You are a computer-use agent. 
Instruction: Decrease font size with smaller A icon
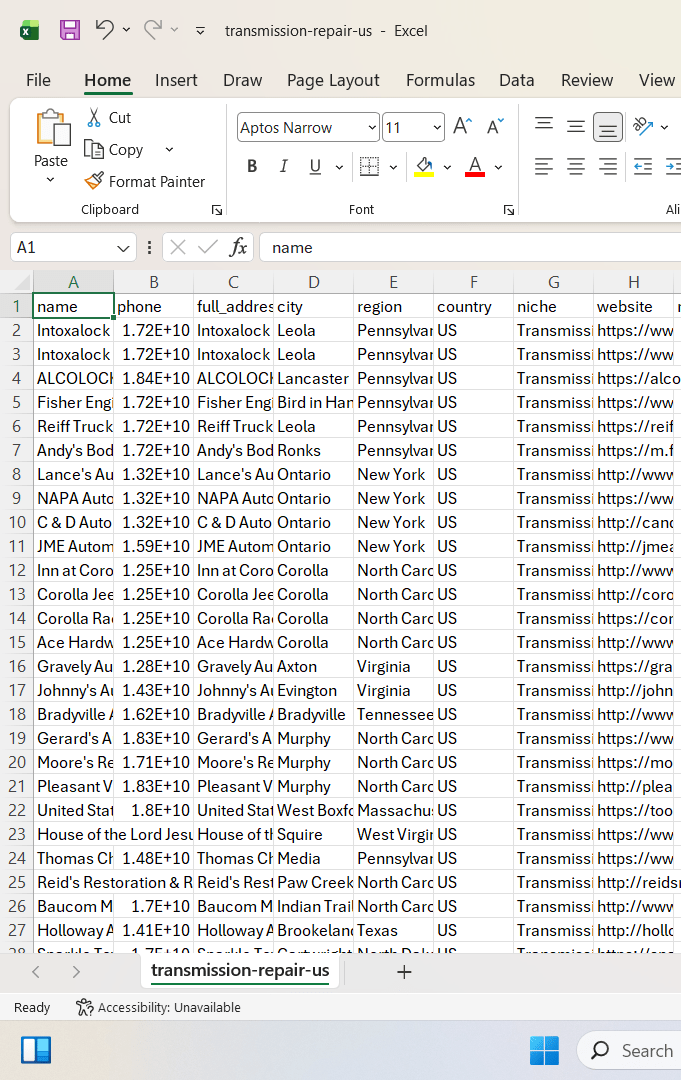495,127
